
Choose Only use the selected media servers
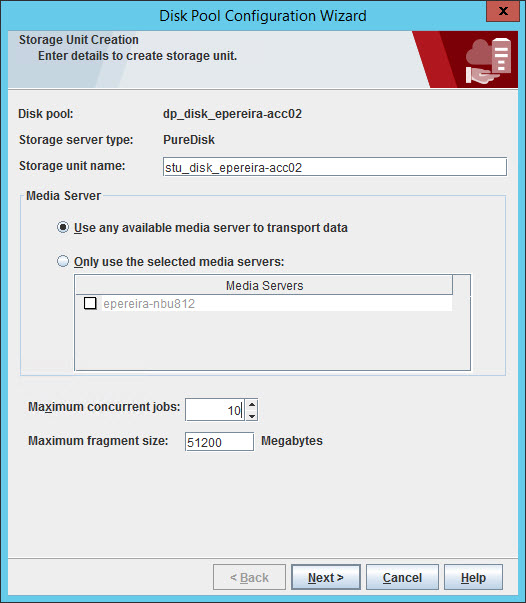pyautogui.click(x=63, y=261)
